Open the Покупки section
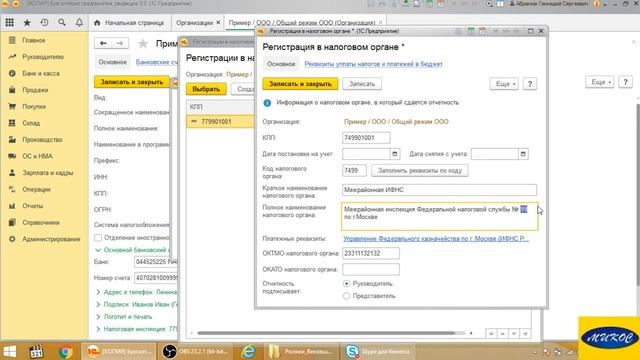640x360 pixels. click(x=34, y=107)
